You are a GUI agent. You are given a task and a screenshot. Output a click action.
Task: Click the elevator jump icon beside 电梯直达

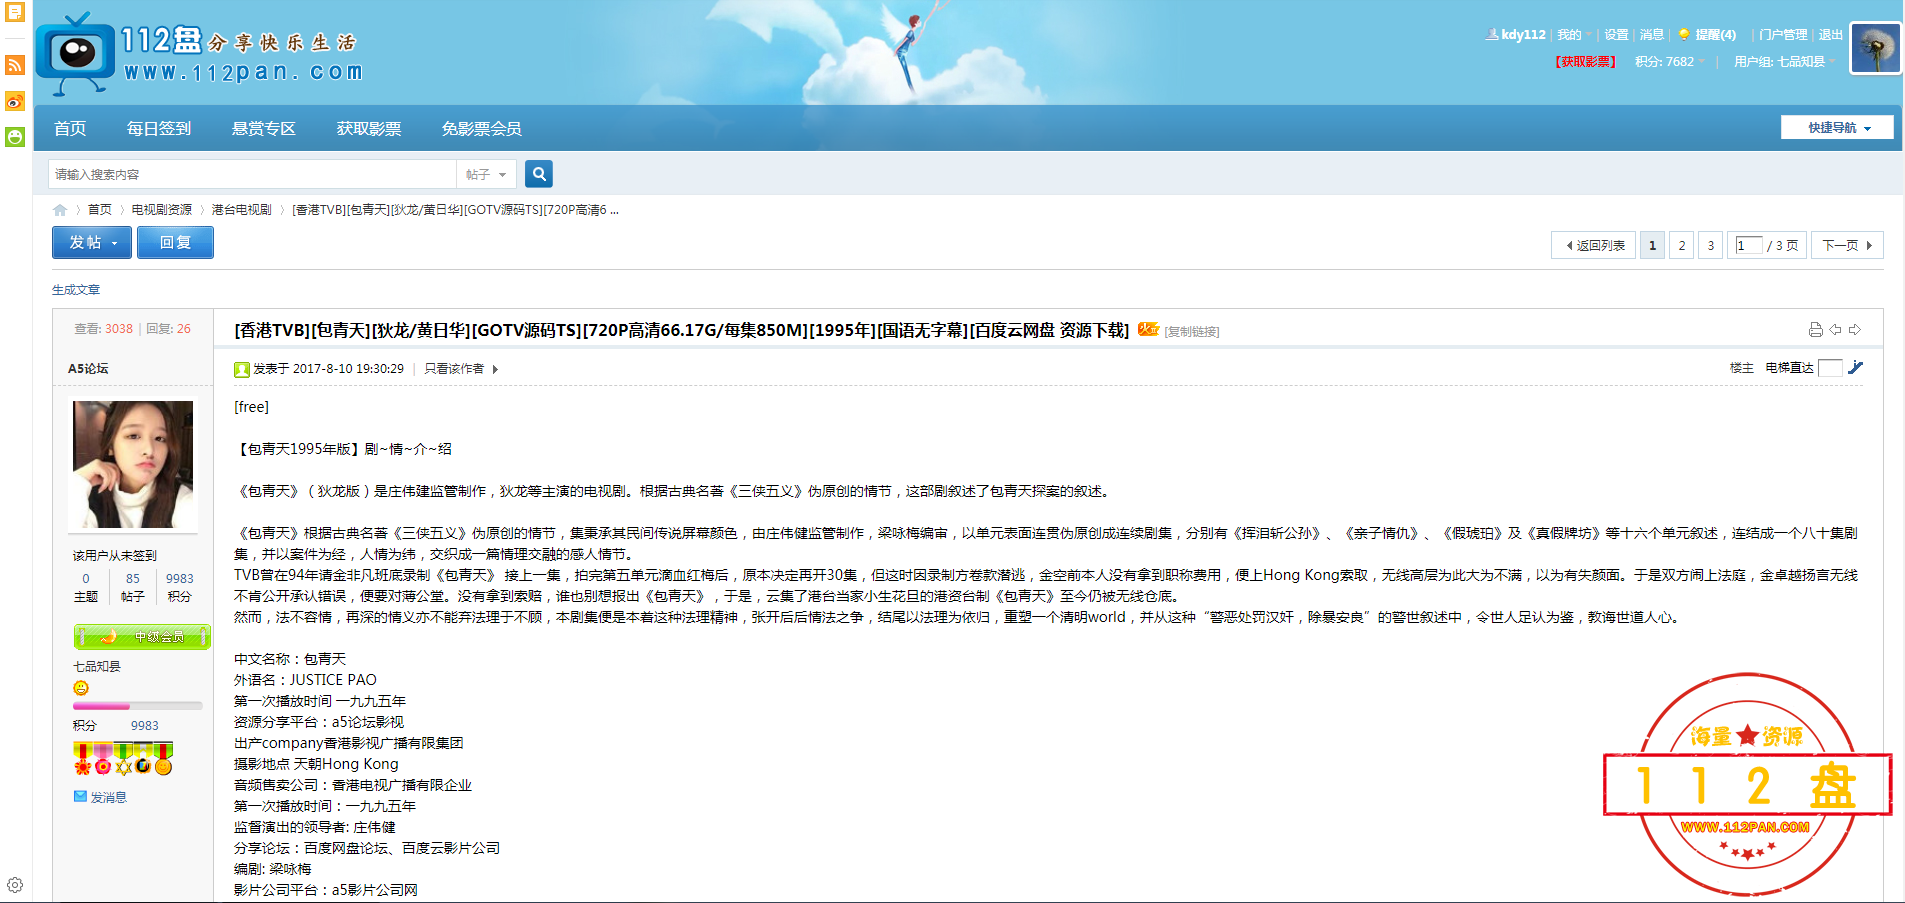coord(1856,367)
